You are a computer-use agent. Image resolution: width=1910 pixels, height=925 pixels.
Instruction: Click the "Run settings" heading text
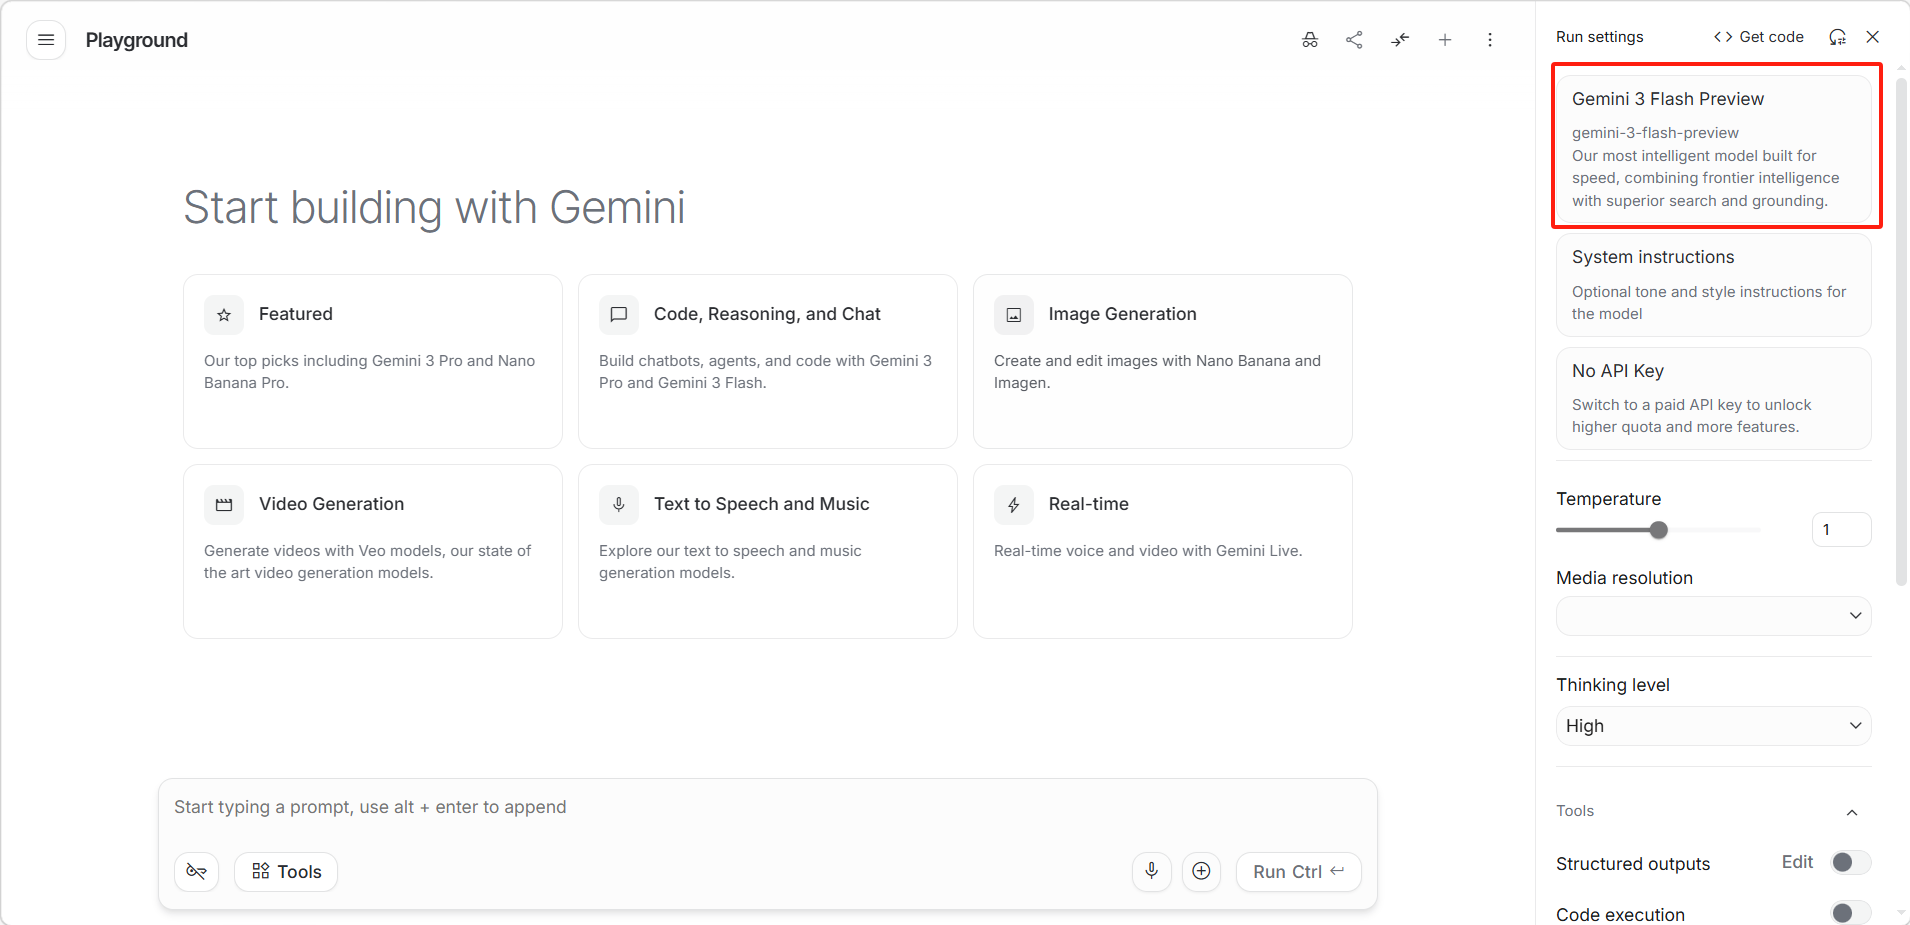[1600, 37]
